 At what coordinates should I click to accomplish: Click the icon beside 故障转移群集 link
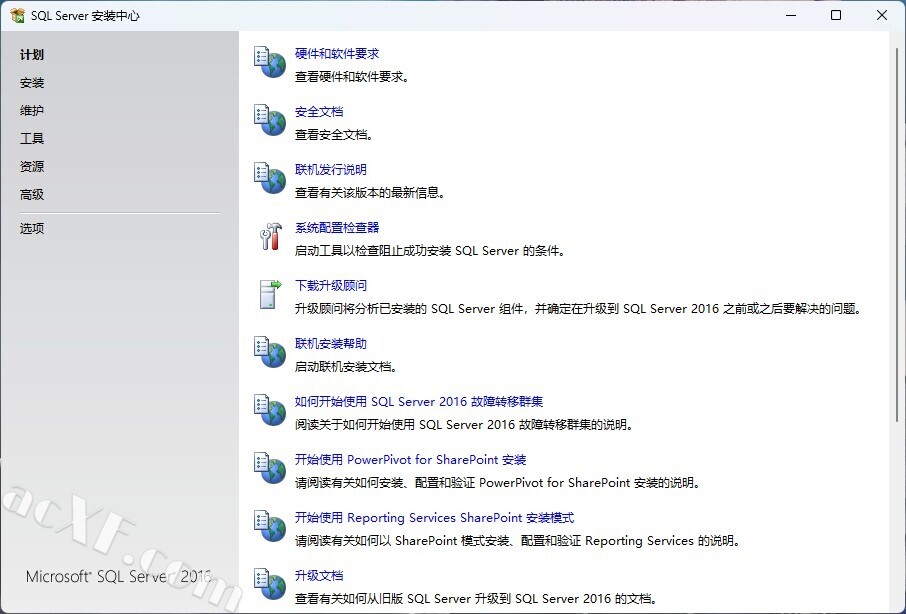270,410
